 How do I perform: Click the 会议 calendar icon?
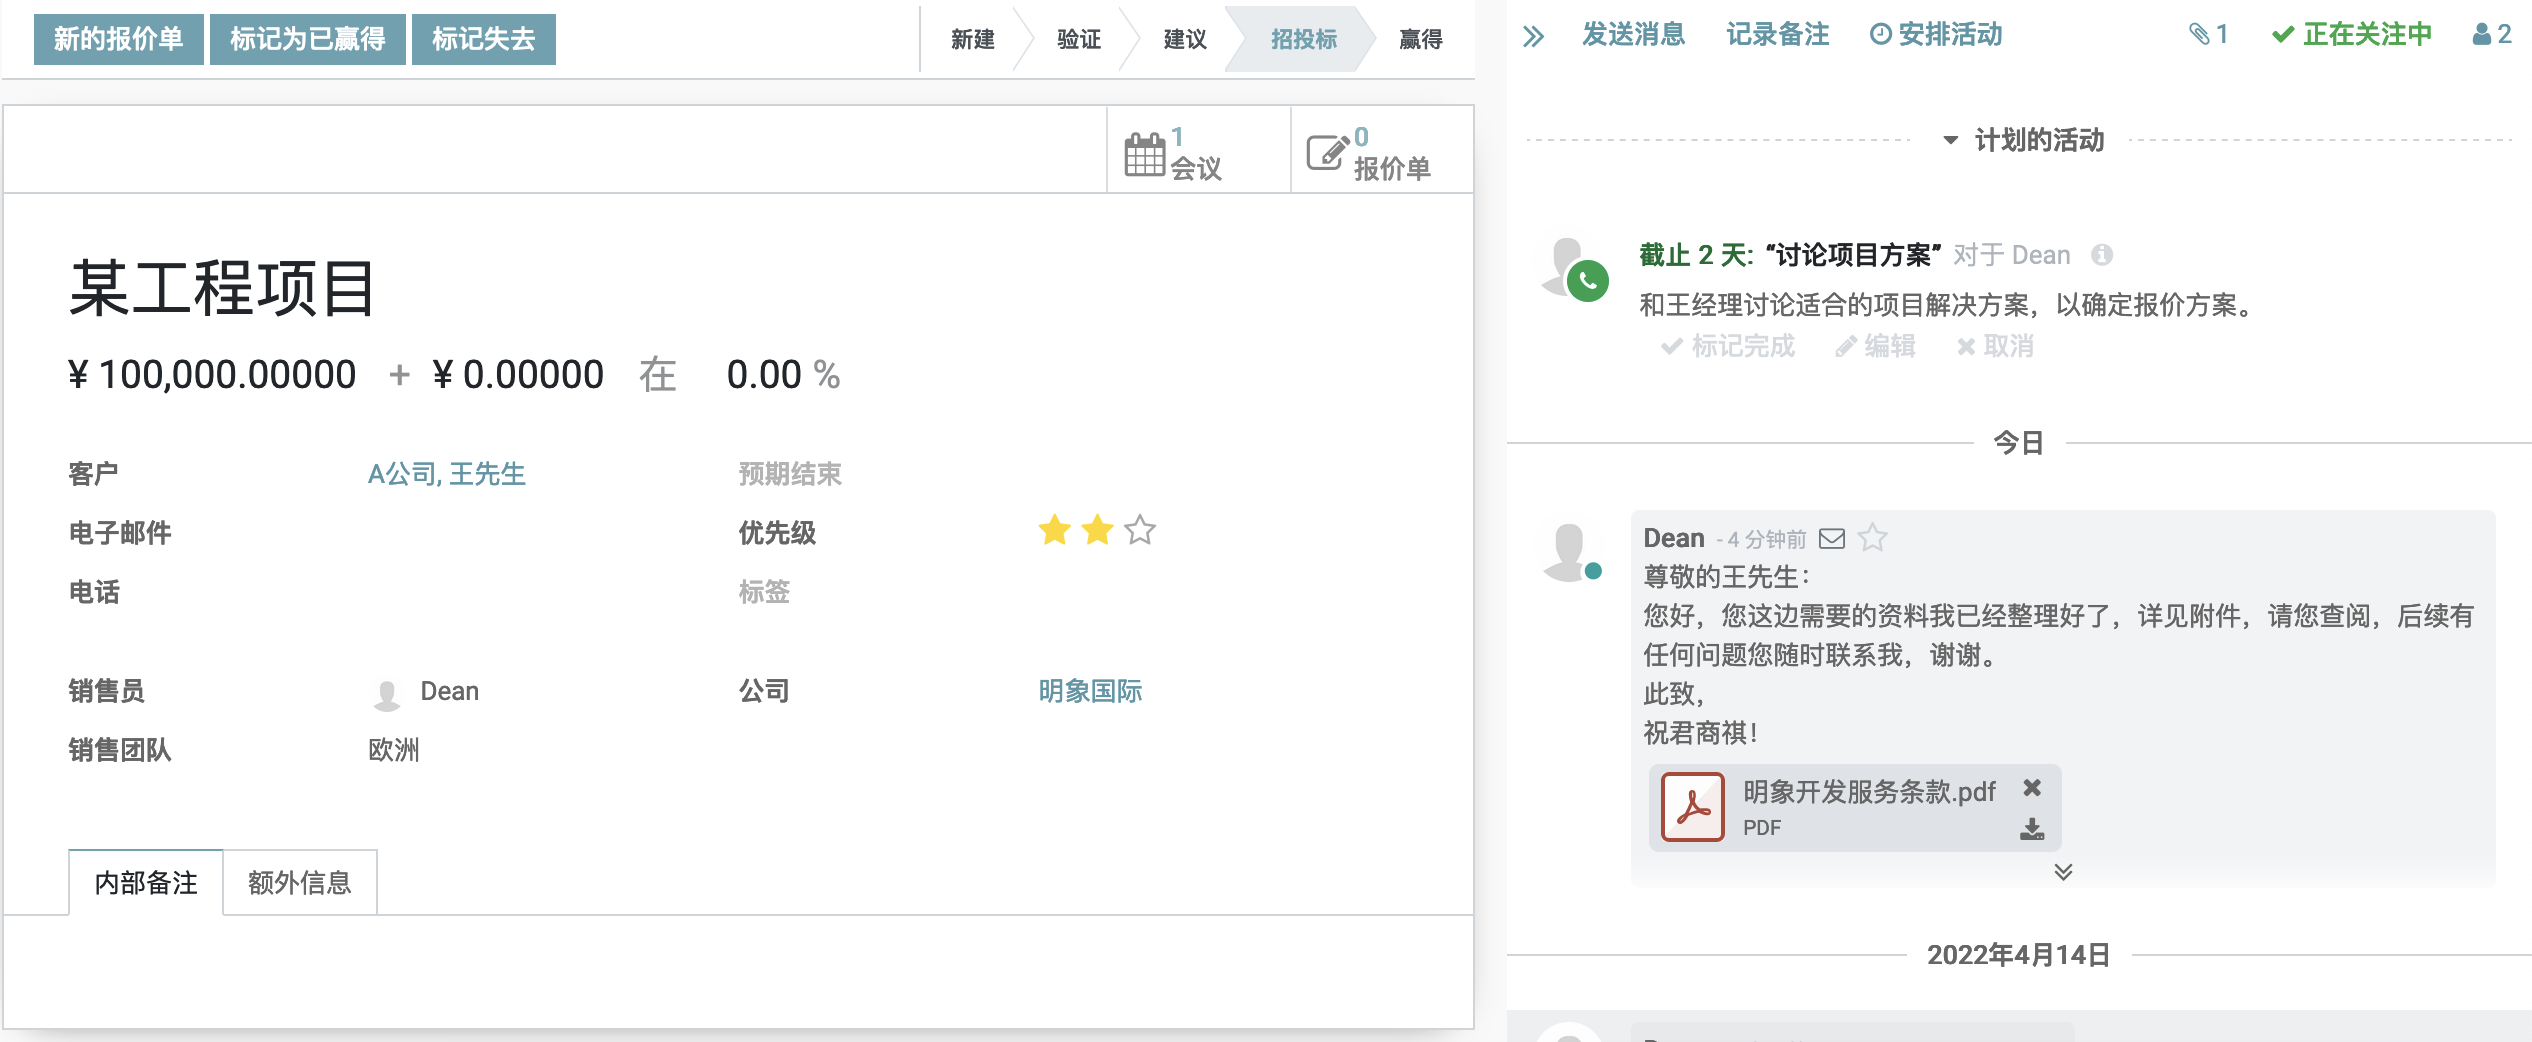pos(1144,153)
